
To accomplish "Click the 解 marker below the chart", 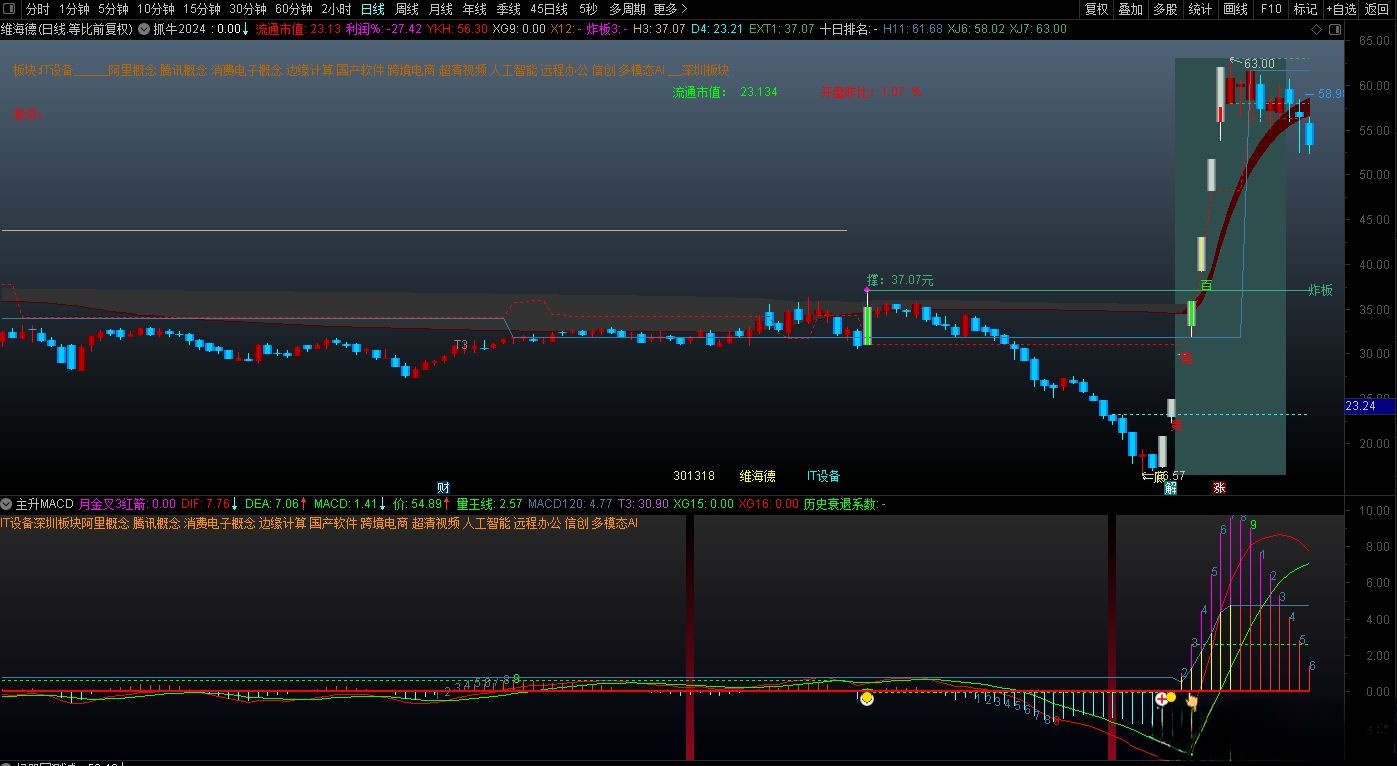I will click(1170, 488).
